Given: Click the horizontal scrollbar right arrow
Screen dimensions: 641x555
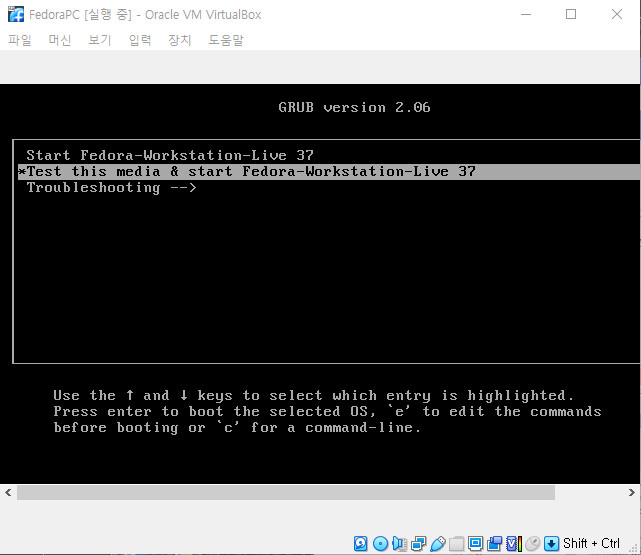Looking at the screenshot, I should (x=632, y=493).
